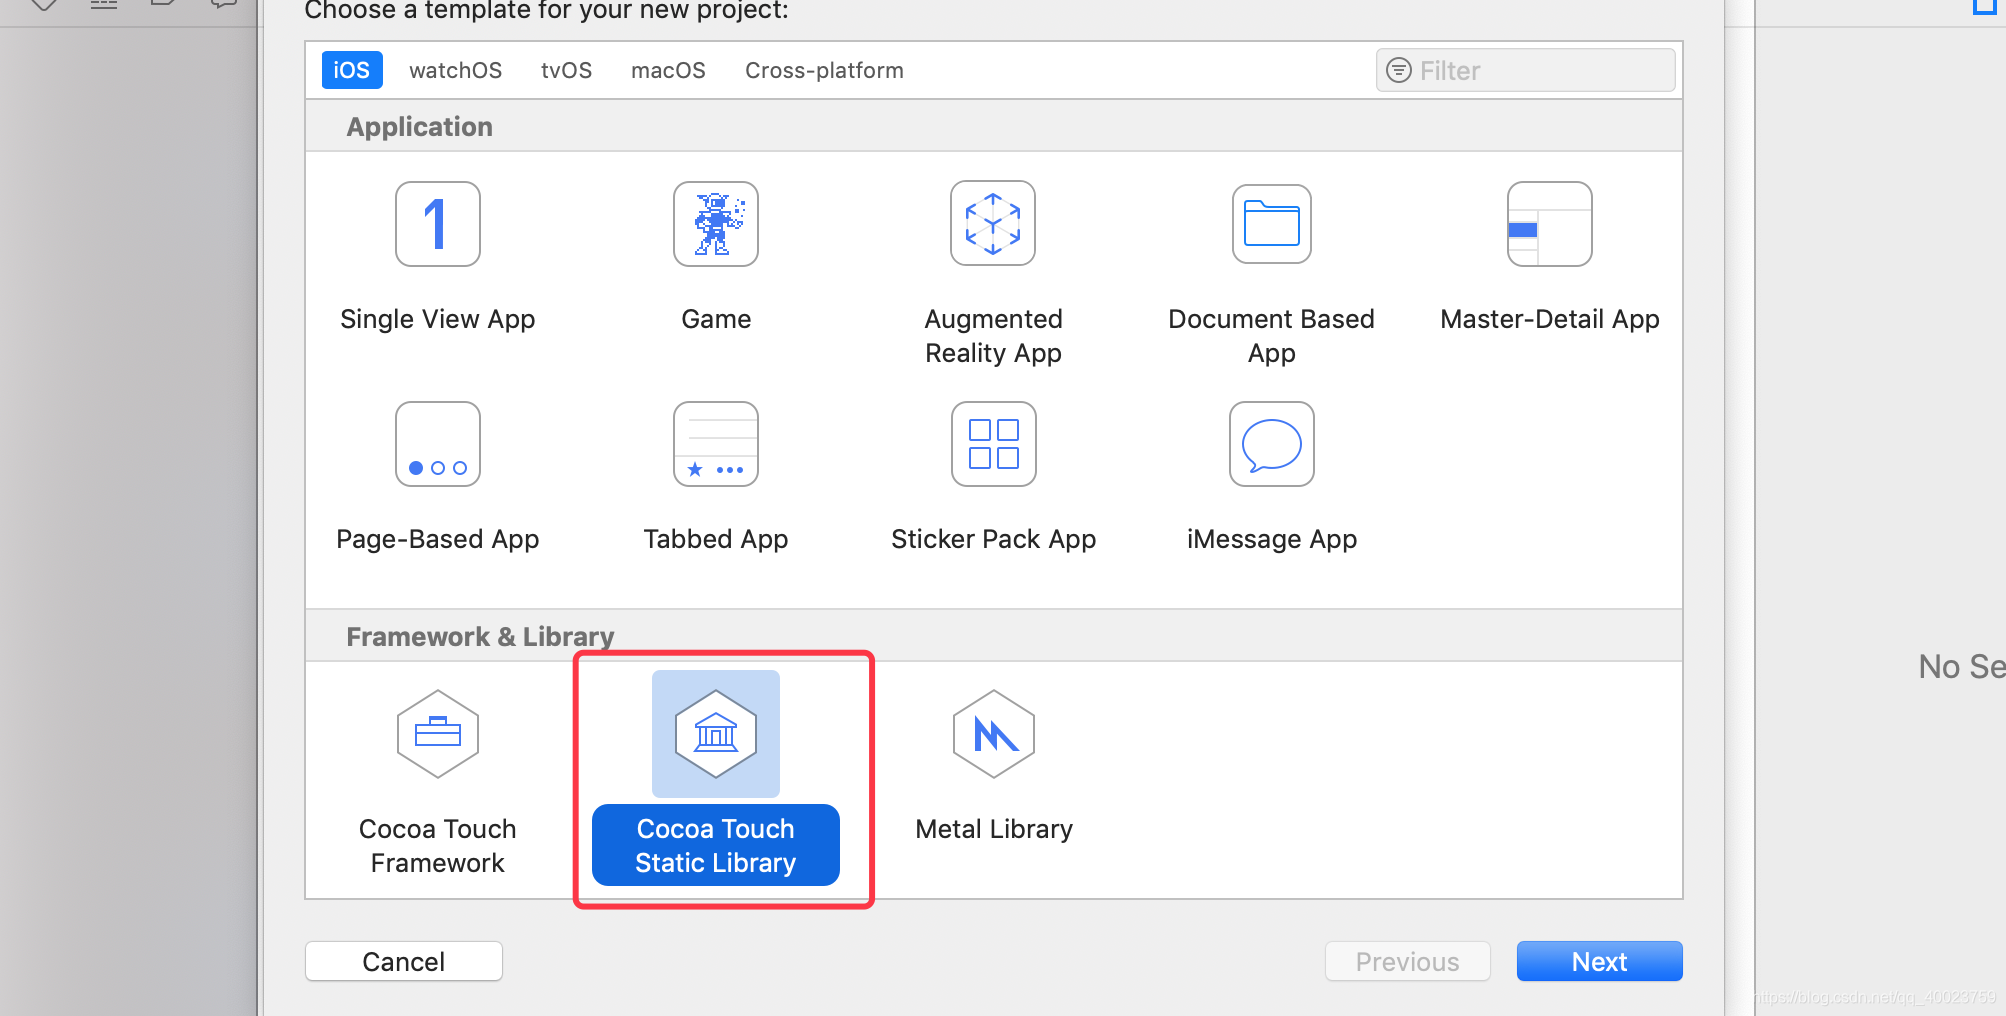The width and height of the screenshot is (2006, 1016).
Task: Click the Document Based App label
Action: [x=1272, y=336]
